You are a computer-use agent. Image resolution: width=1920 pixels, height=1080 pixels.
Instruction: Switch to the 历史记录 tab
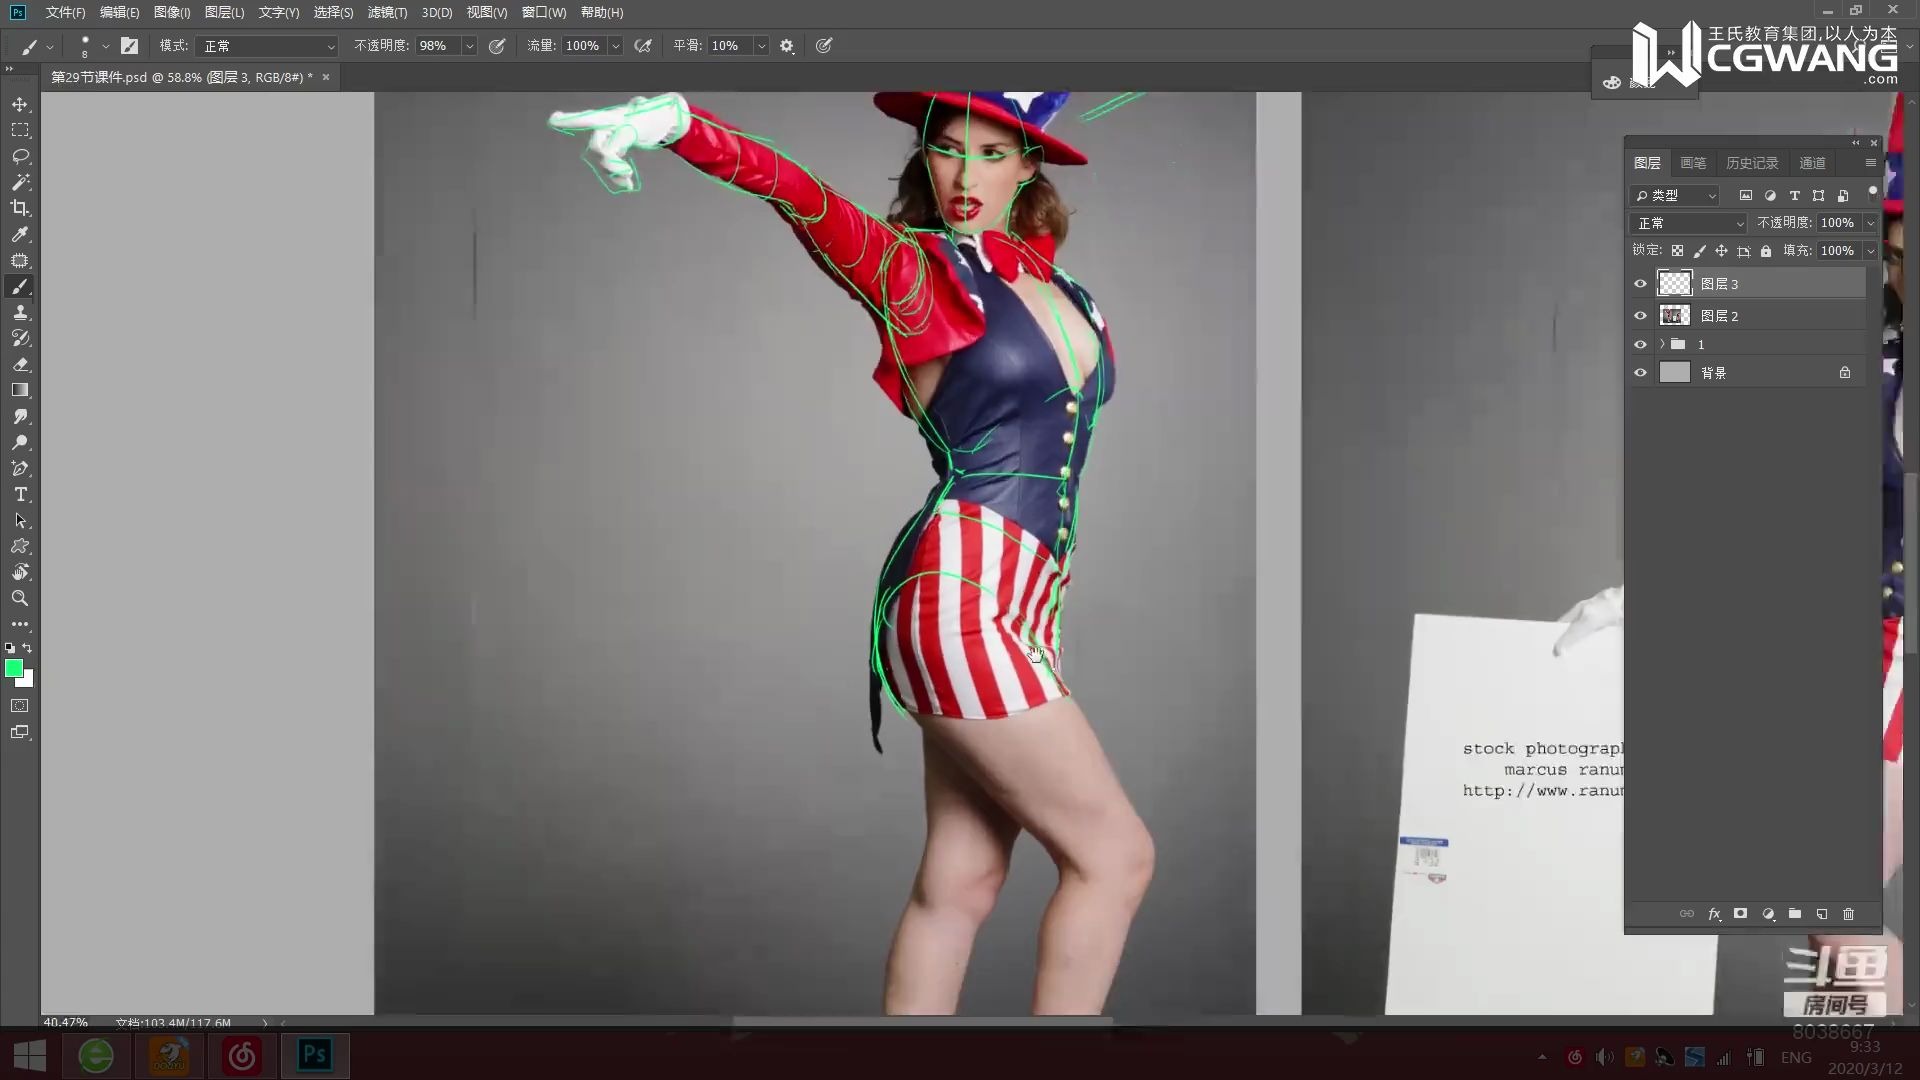point(1751,163)
